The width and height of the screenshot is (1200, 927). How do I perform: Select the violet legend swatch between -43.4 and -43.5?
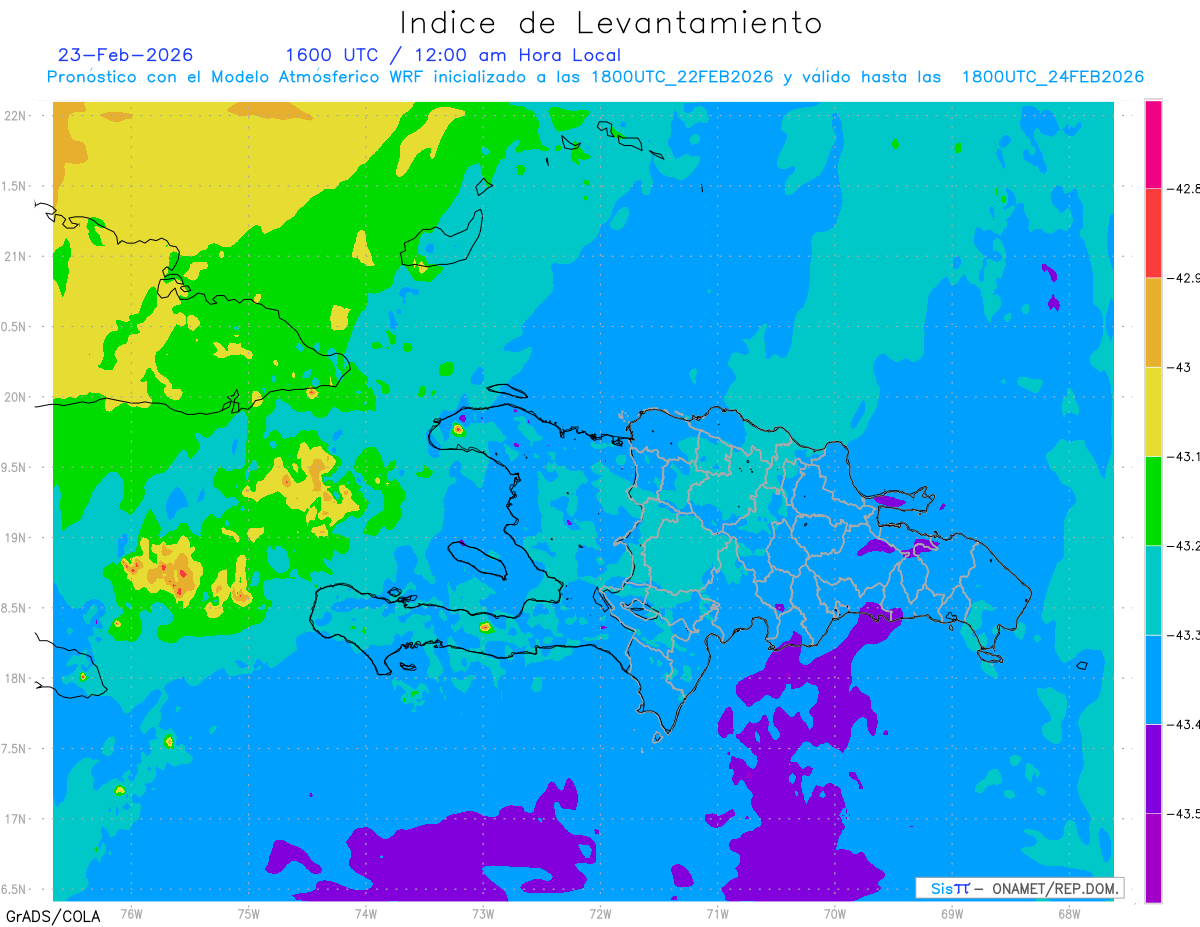pos(1153,768)
